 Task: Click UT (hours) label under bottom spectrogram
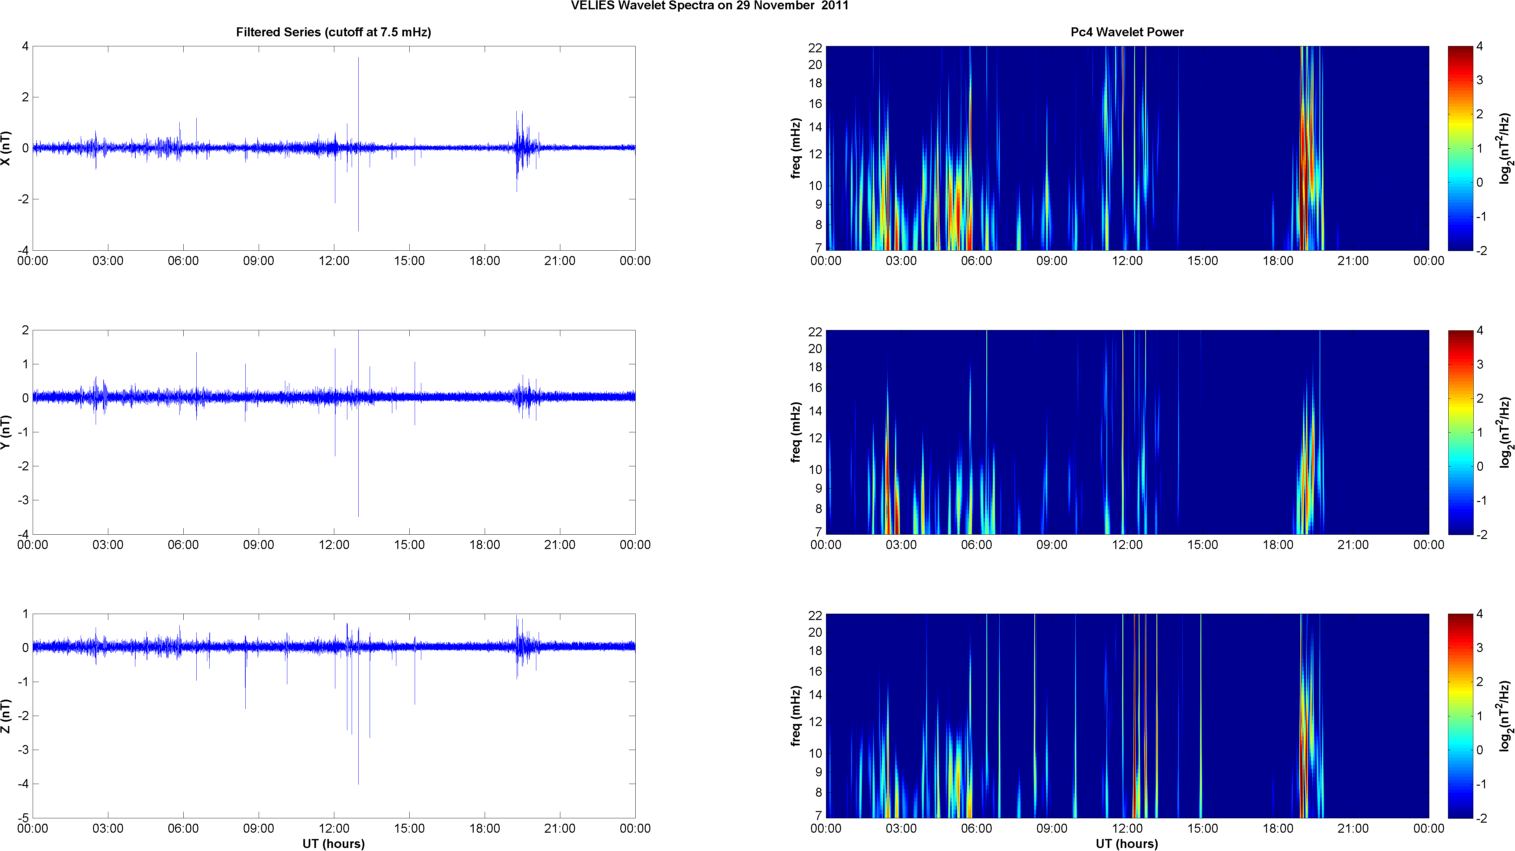tap(1126, 844)
